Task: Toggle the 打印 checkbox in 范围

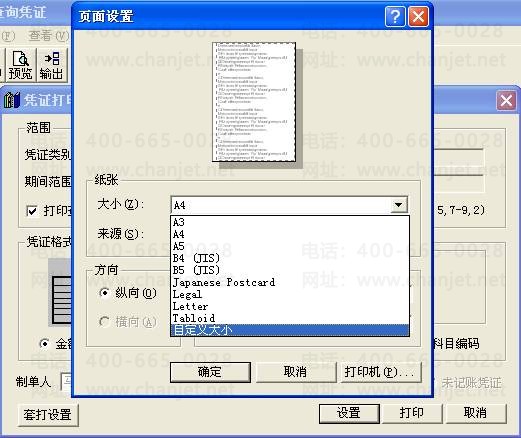Action: pyautogui.click(x=32, y=211)
